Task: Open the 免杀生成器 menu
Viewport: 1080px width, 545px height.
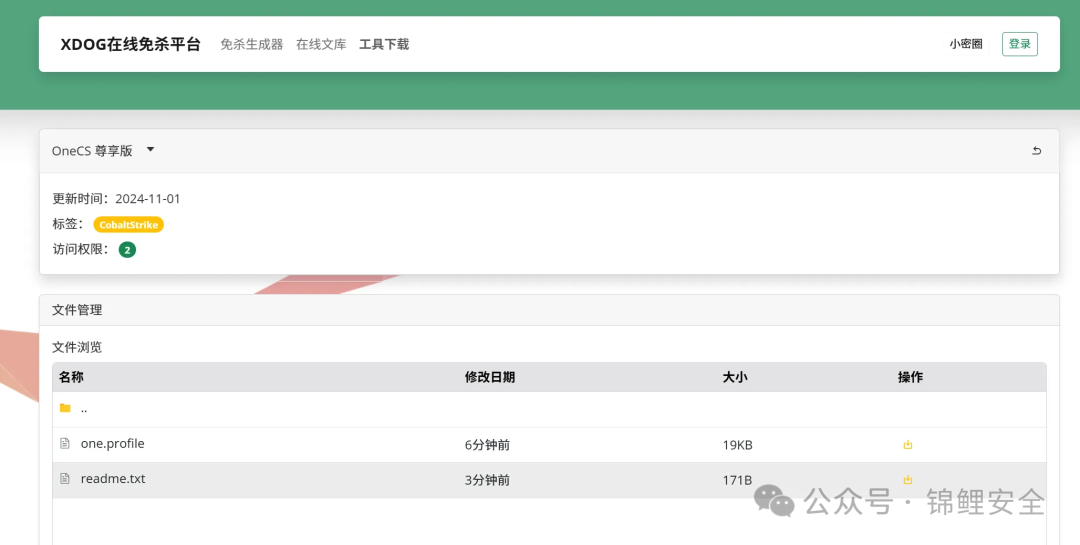Action: click(251, 44)
